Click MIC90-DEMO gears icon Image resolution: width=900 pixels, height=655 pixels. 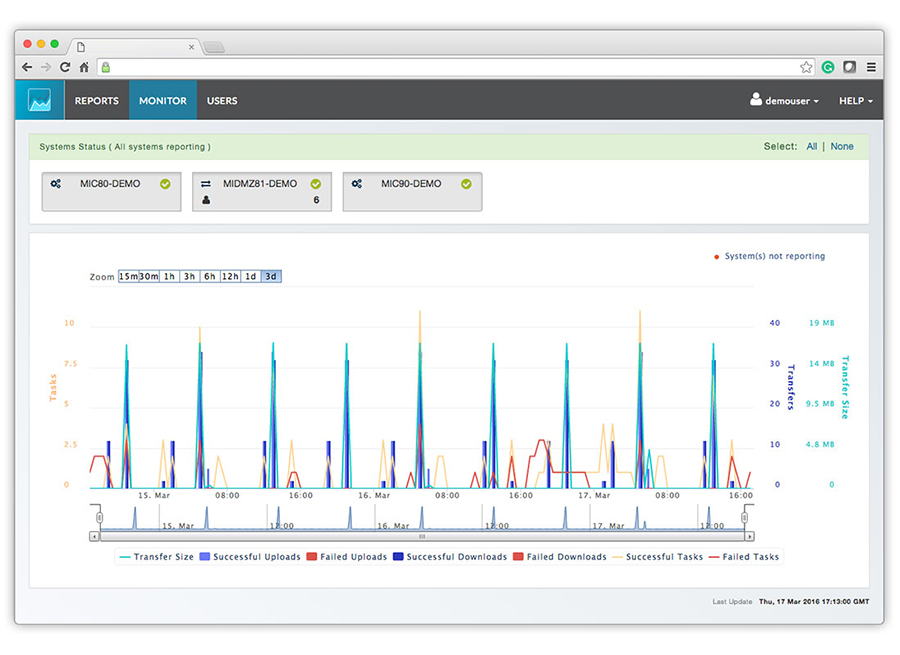point(356,184)
